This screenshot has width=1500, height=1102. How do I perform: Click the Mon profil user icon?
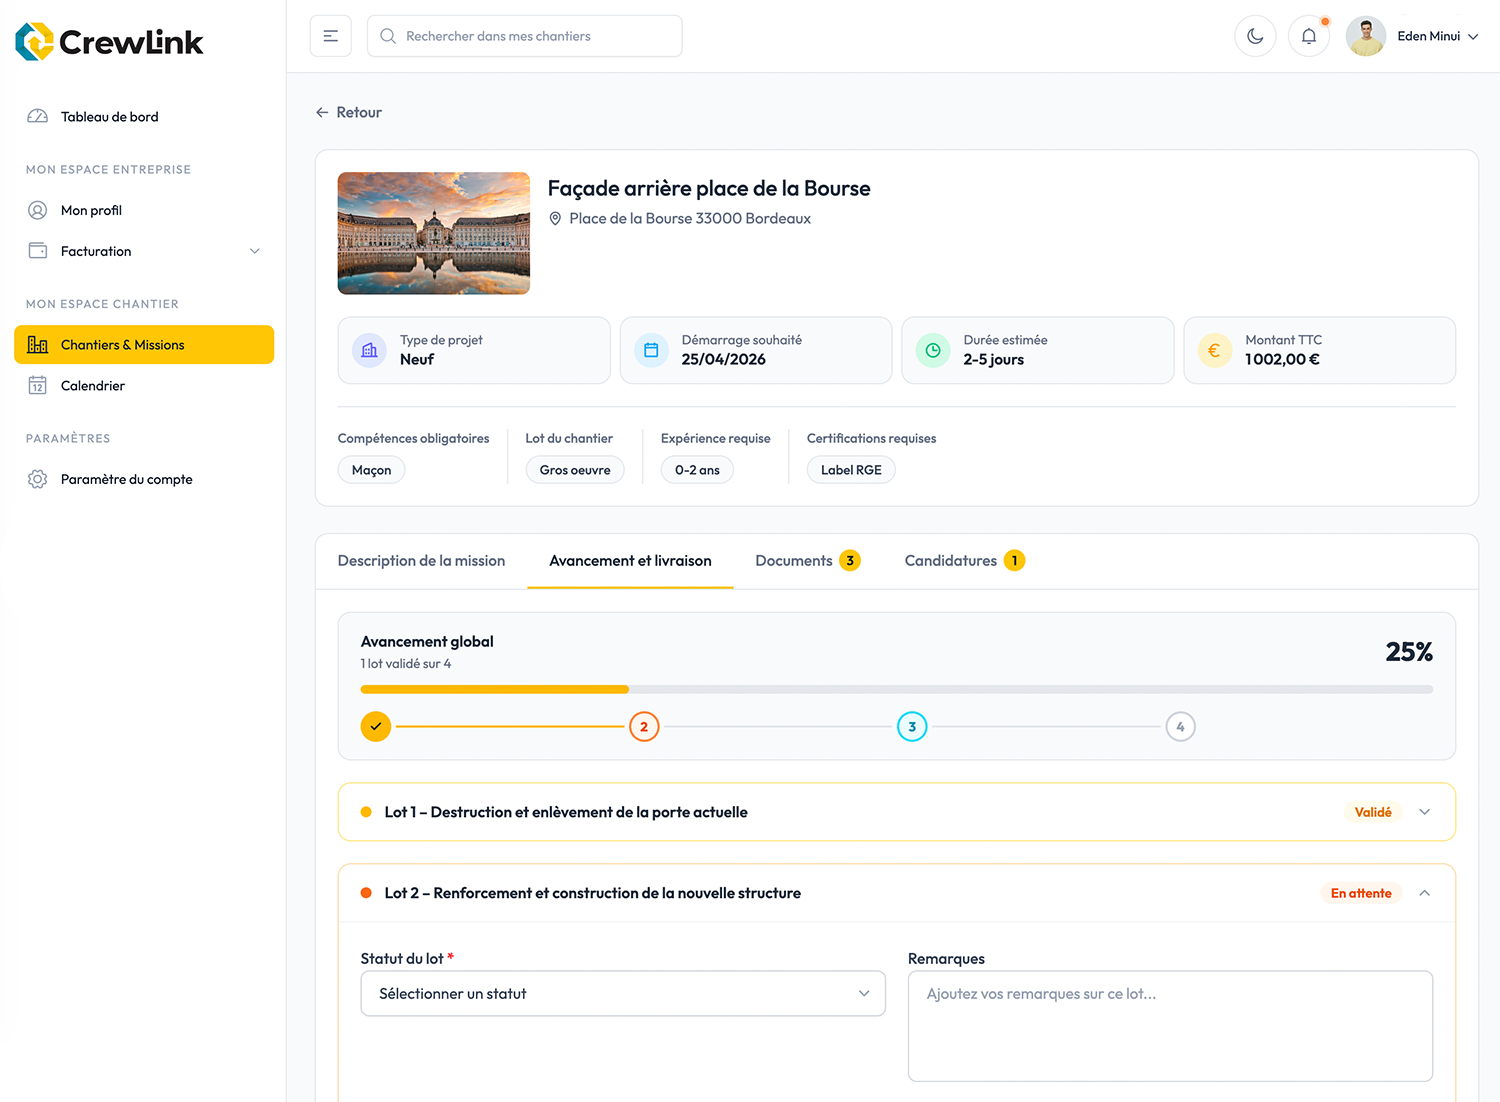[x=38, y=210]
